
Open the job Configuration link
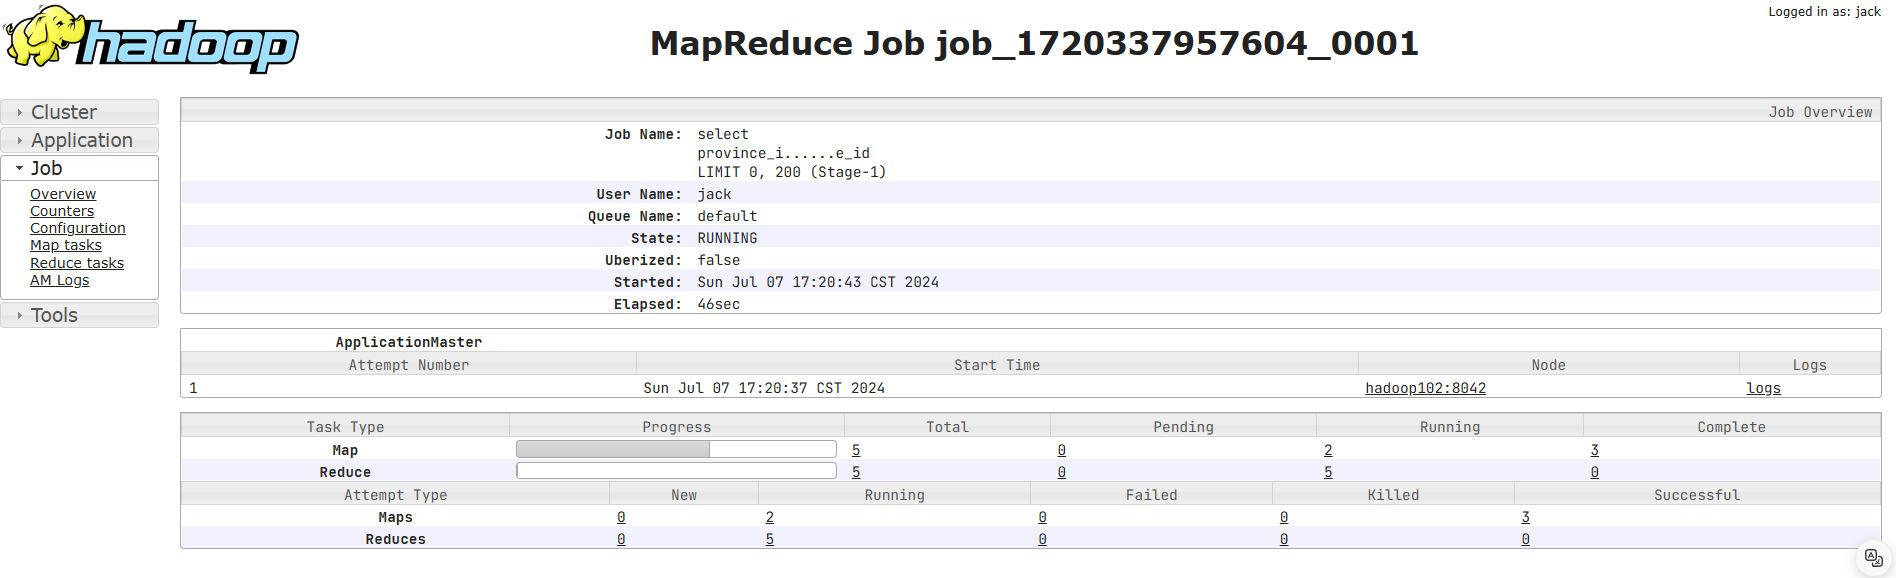[x=78, y=228]
